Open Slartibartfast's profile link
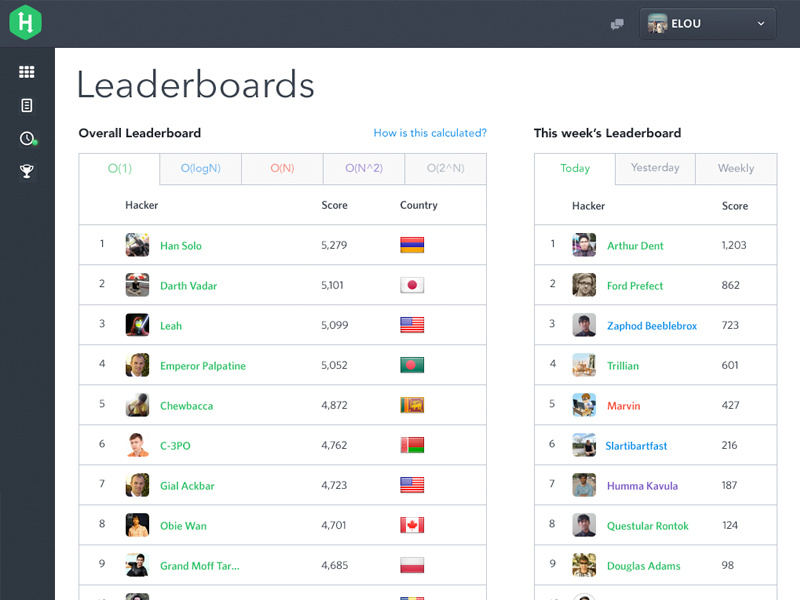The height and width of the screenshot is (600, 800). point(636,446)
